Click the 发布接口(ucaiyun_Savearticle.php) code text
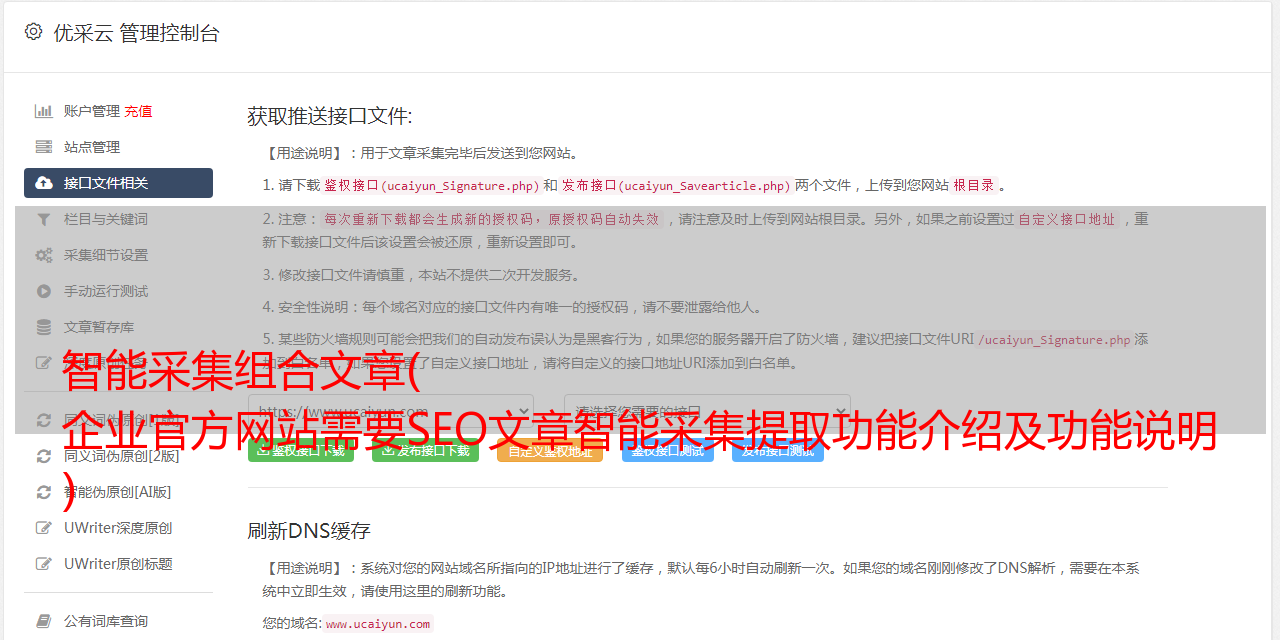Image resolution: width=1280 pixels, height=640 pixels. [x=676, y=185]
